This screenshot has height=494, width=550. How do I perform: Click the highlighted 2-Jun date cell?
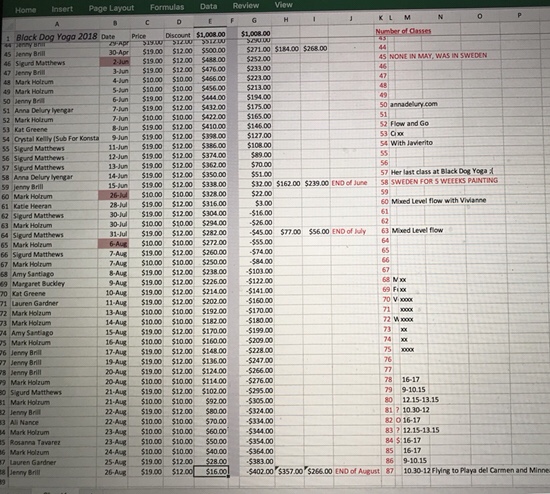[x=115, y=62]
